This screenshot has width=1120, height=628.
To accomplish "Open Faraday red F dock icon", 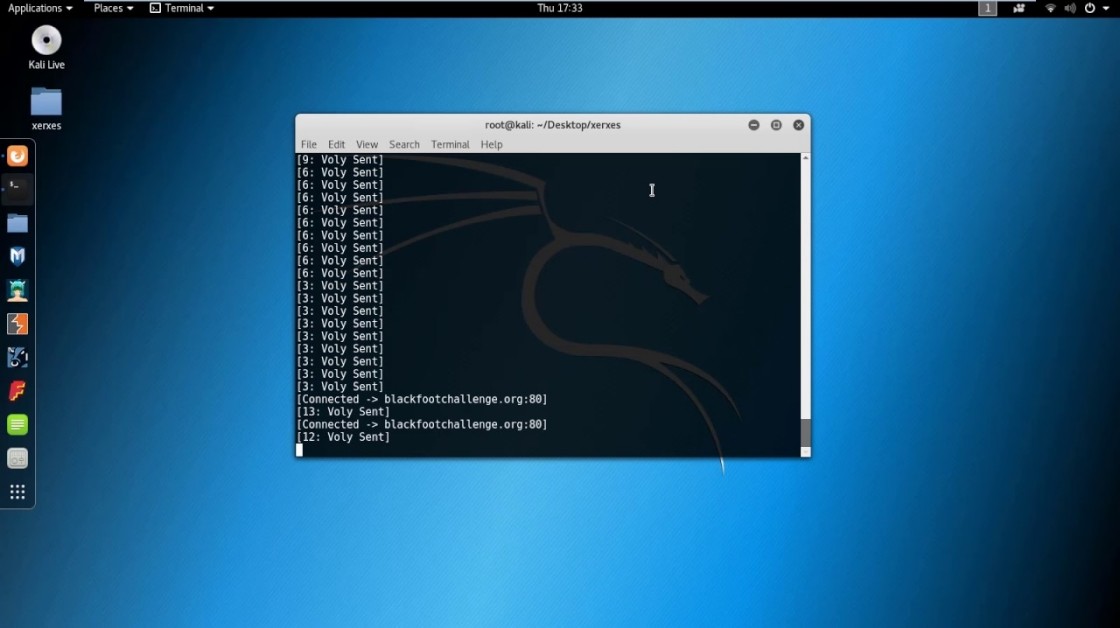I will pyautogui.click(x=17, y=391).
